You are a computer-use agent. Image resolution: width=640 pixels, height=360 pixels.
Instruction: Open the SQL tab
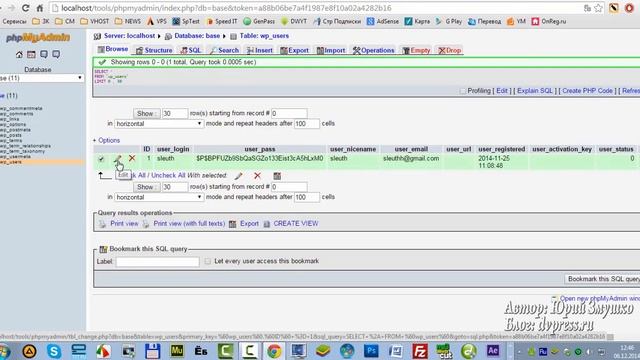click(x=191, y=50)
